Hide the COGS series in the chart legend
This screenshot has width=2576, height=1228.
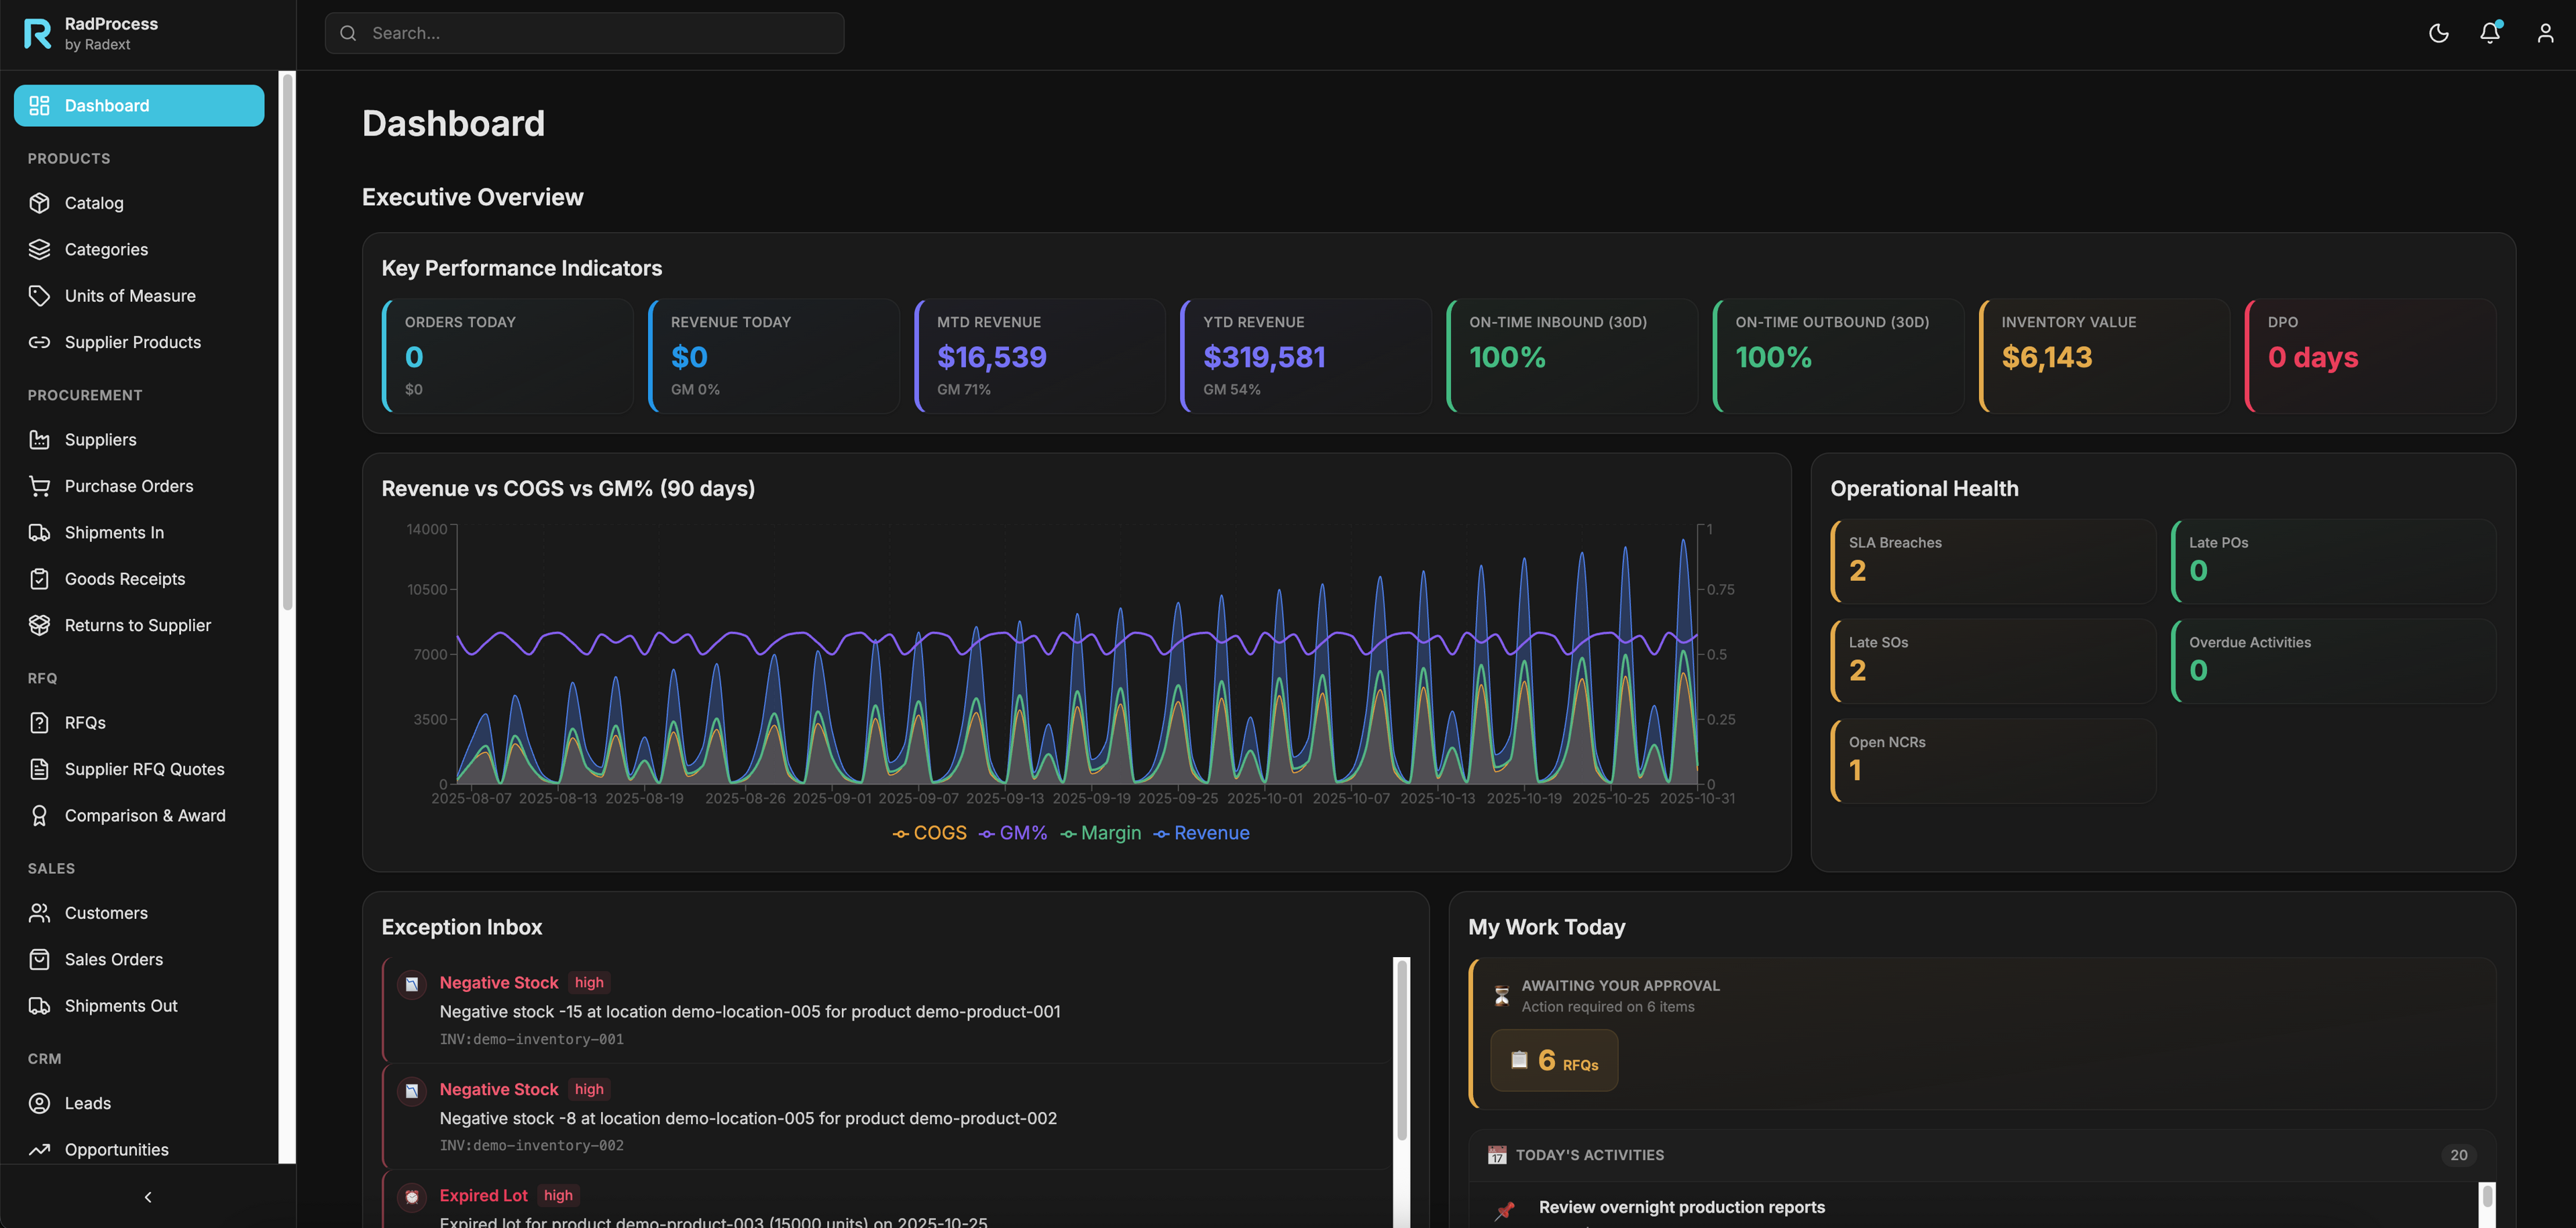coord(929,833)
